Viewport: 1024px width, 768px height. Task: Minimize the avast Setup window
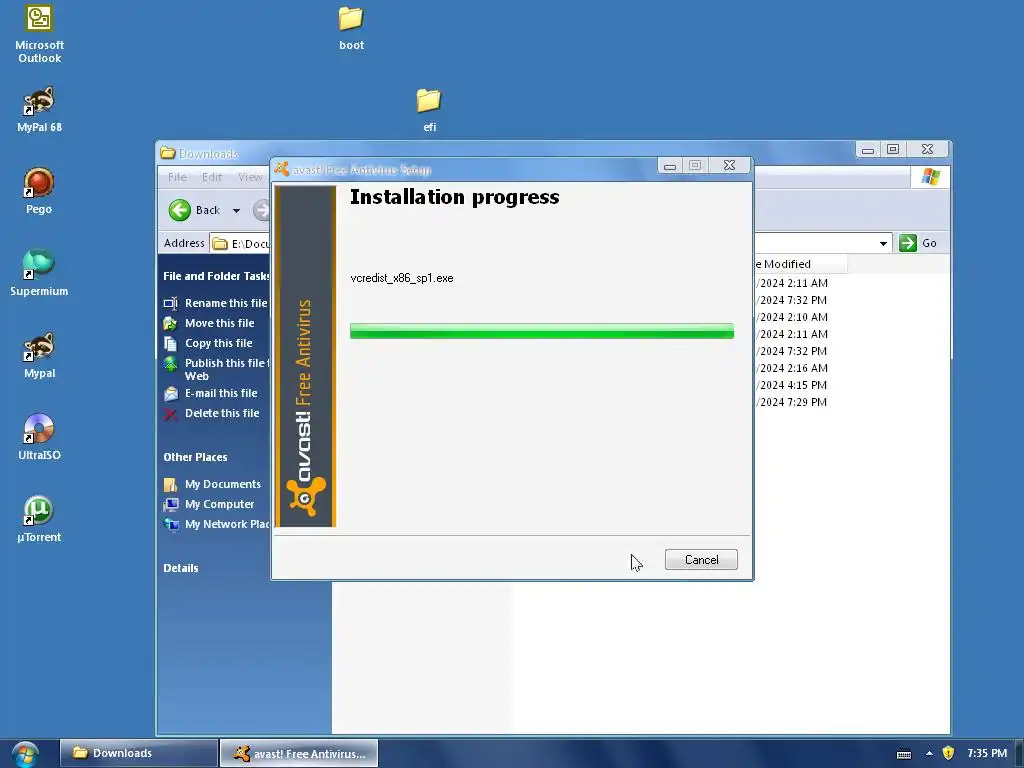coord(669,166)
